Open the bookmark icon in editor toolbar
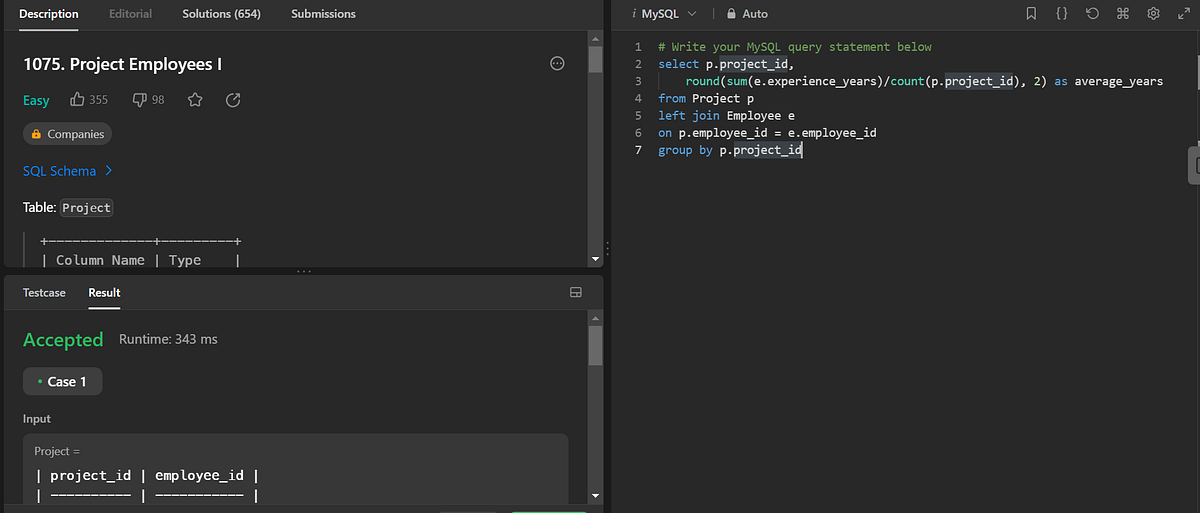The height and width of the screenshot is (513, 1200). pos(1031,14)
